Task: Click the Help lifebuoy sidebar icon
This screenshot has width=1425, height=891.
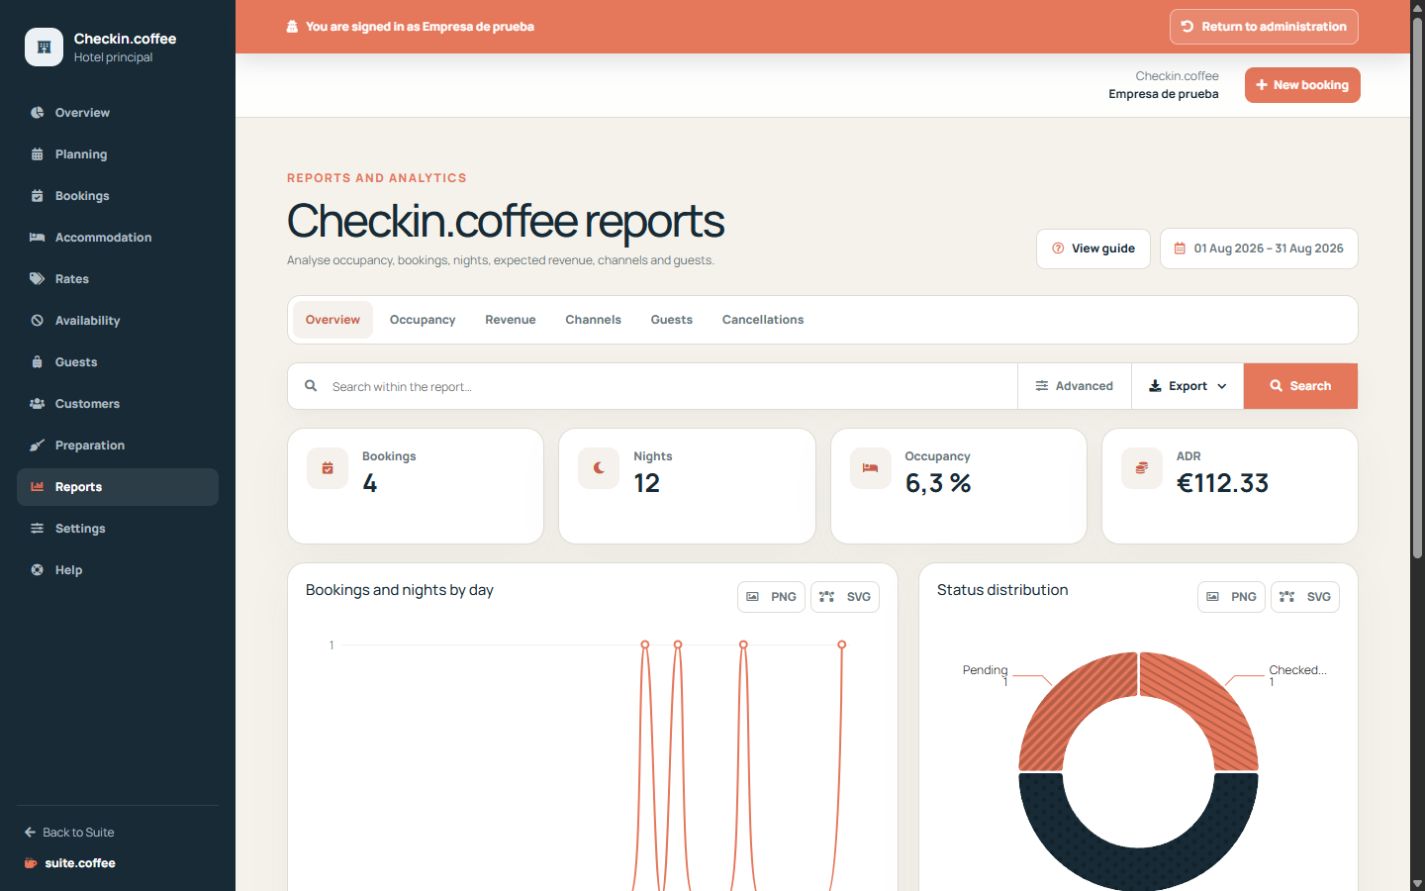Action: [x=37, y=570]
